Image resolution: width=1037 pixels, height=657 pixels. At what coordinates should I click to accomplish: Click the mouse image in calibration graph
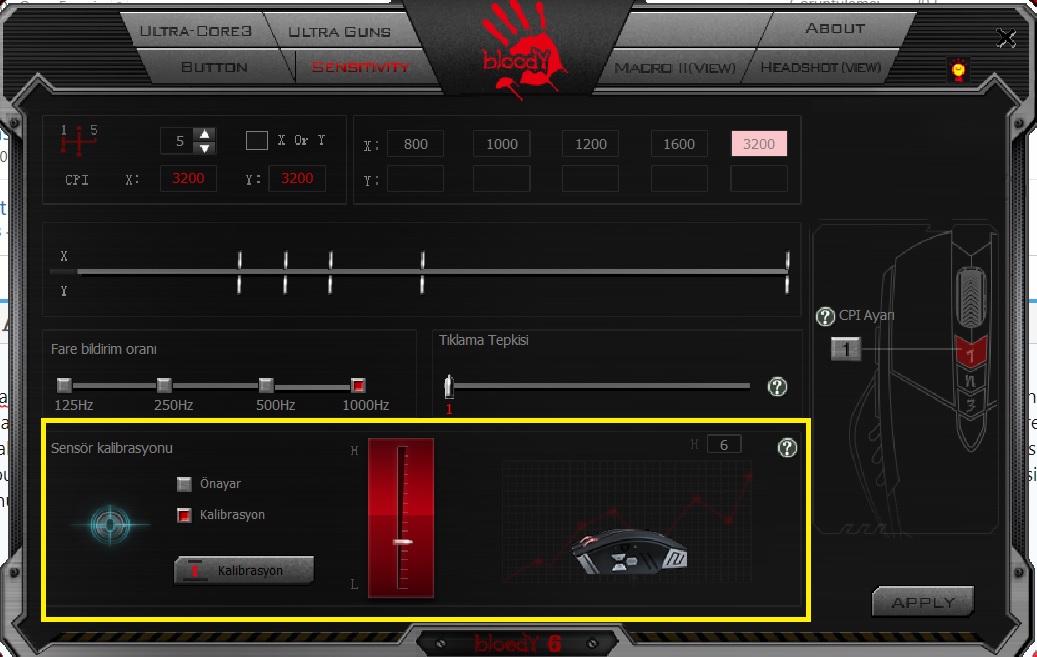pyautogui.click(x=628, y=550)
